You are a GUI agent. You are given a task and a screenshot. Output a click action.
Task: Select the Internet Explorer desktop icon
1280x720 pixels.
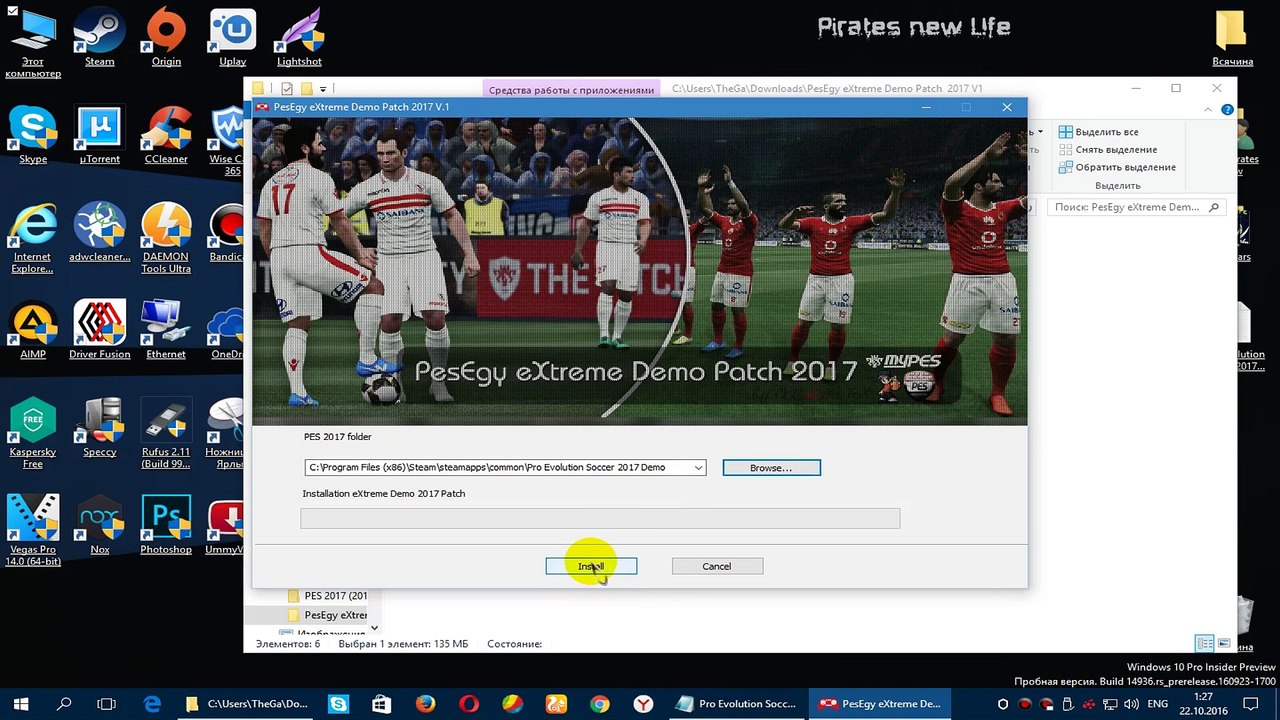[x=32, y=238]
